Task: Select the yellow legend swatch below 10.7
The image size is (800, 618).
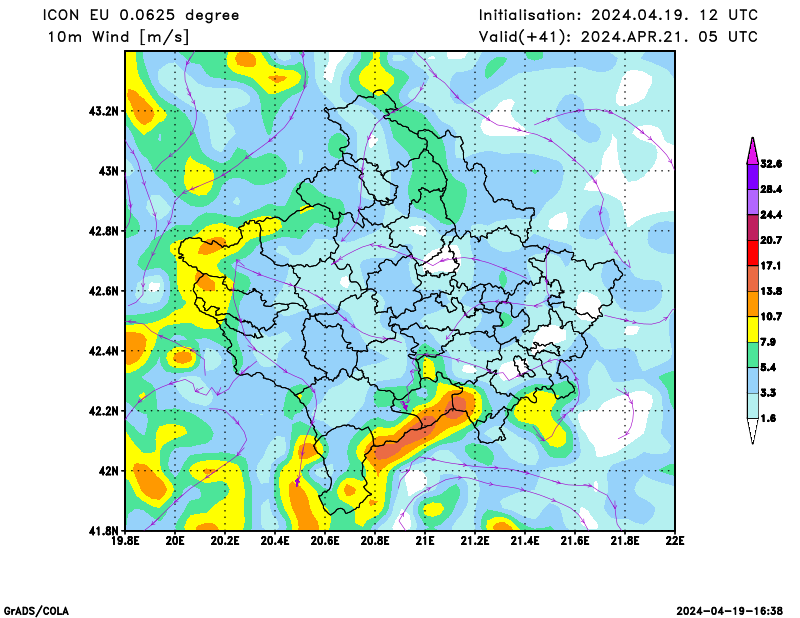Action: tap(753, 330)
